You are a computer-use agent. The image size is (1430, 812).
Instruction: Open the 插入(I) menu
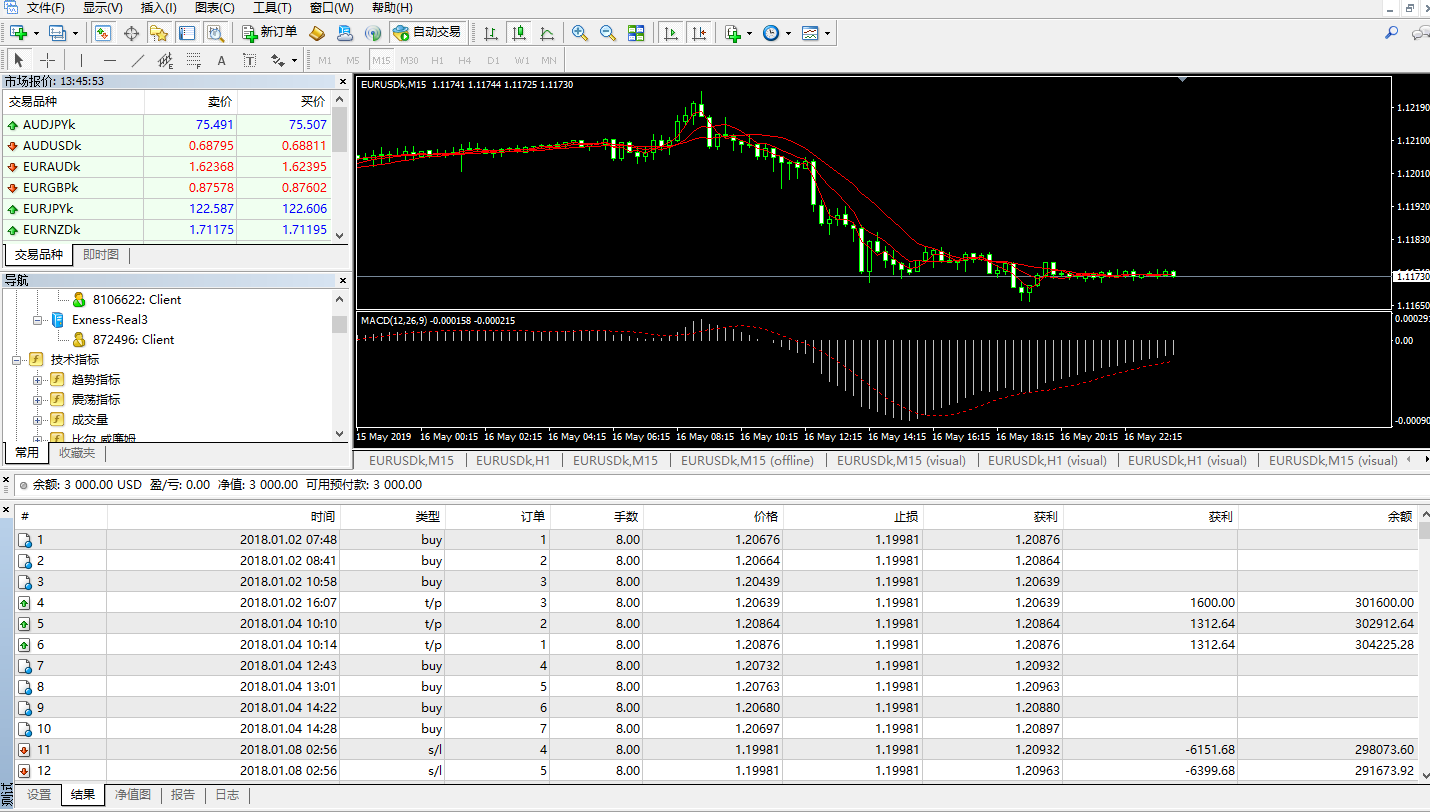[x=158, y=8]
